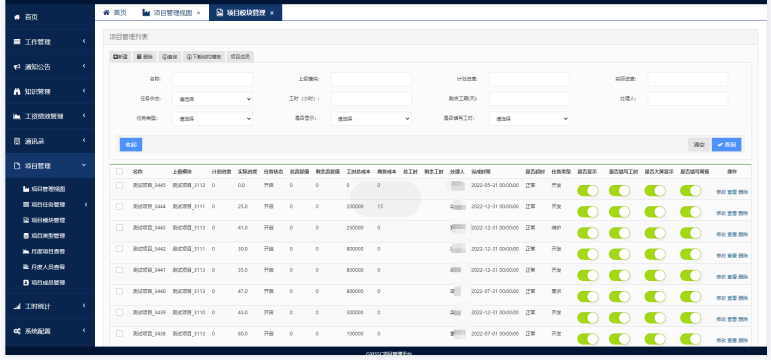Screen dimensions: 771x360
Task: Click the icon on the 删除 toolbar button
Action: tap(139, 57)
